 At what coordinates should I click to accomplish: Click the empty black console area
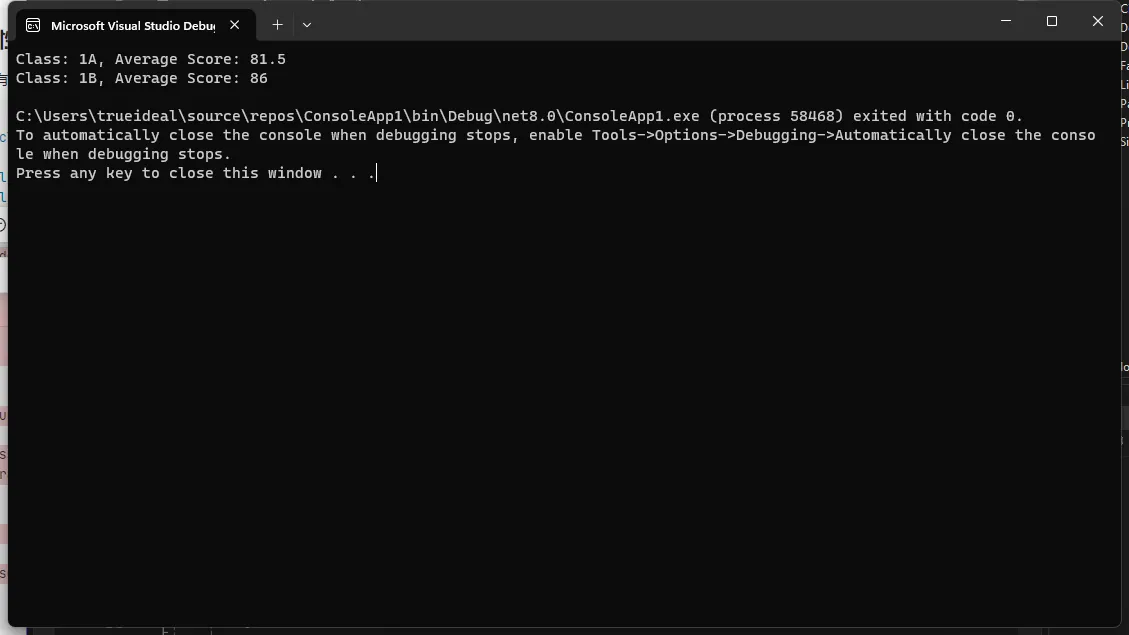click(564, 403)
